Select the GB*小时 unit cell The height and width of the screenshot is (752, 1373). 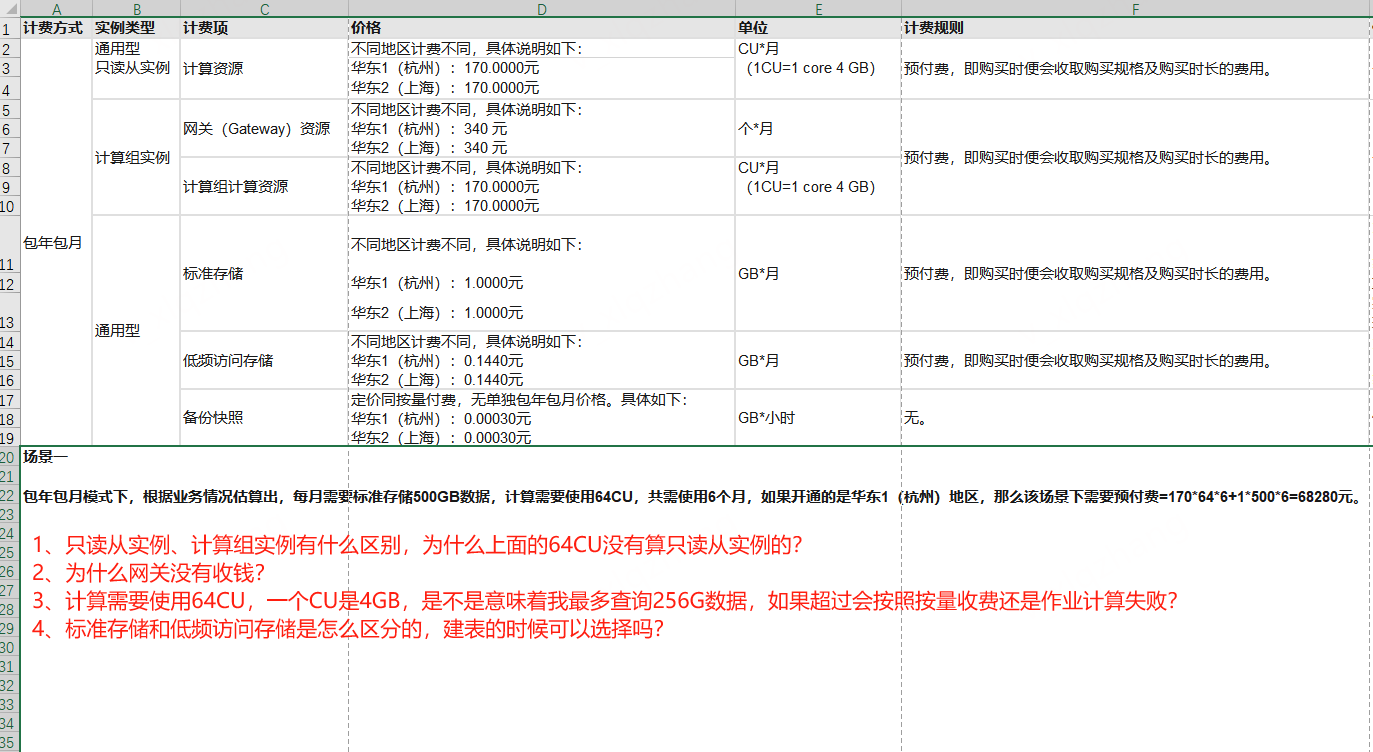(817, 417)
